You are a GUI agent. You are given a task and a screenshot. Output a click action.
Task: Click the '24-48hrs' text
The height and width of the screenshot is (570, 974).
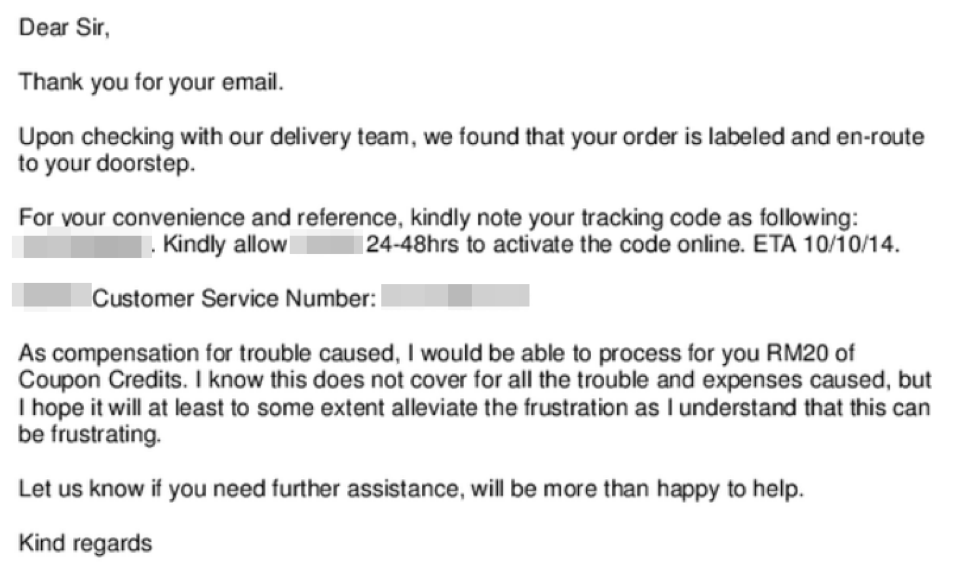click(x=412, y=245)
